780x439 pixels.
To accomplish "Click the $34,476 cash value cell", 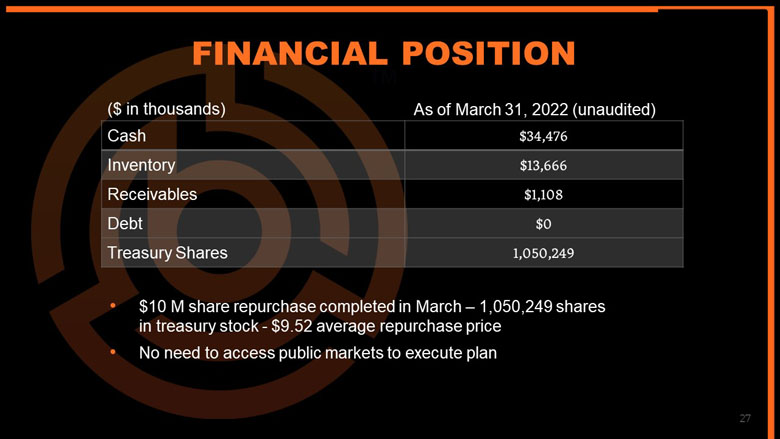I will (x=545, y=135).
